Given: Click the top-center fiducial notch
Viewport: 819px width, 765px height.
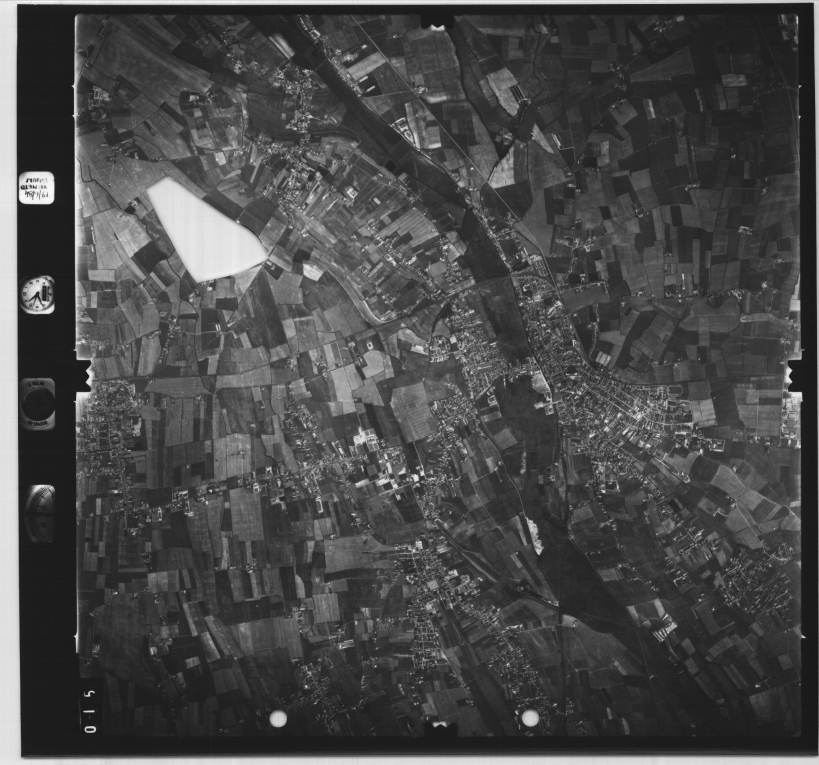Looking at the screenshot, I should click(x=437, y=20).
